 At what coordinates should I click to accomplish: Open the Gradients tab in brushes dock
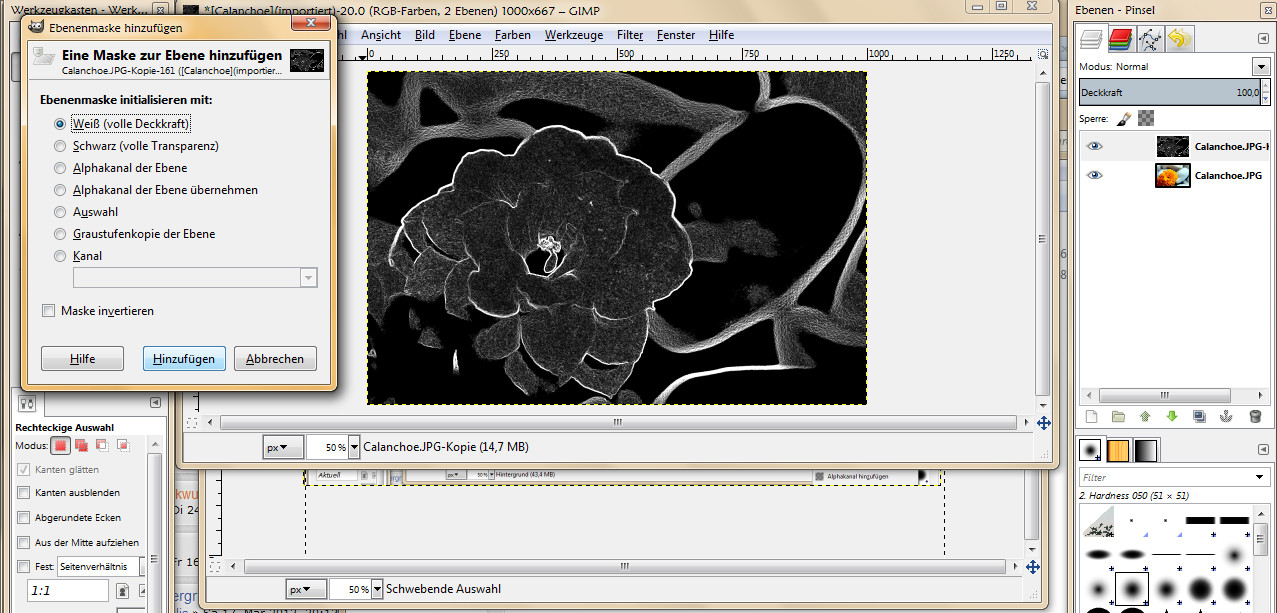click(x=1145, y=450)
